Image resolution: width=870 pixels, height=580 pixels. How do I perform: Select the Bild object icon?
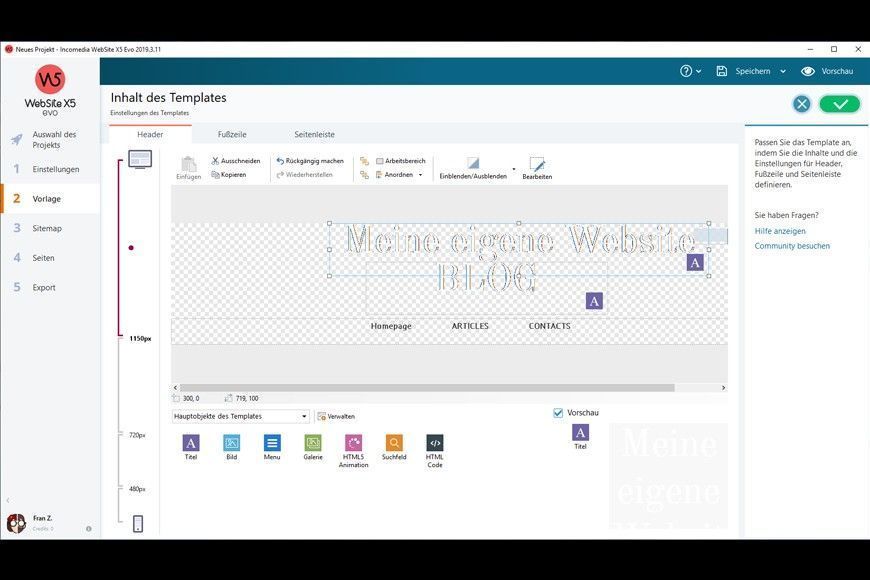point(231,442)
